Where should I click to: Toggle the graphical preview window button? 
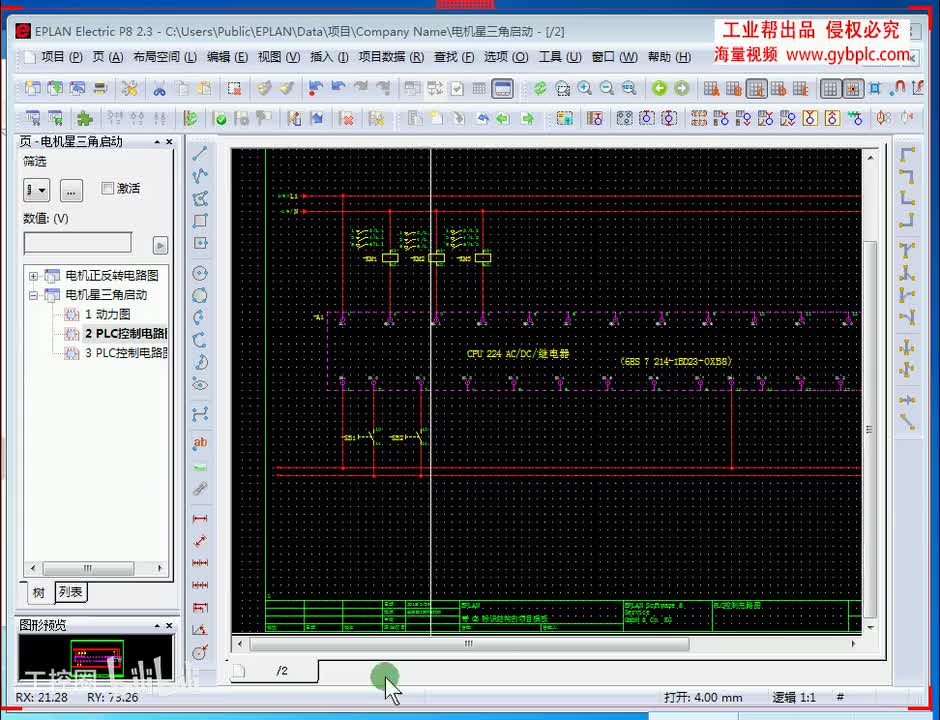pyautogui.click(x=502, y=89)
